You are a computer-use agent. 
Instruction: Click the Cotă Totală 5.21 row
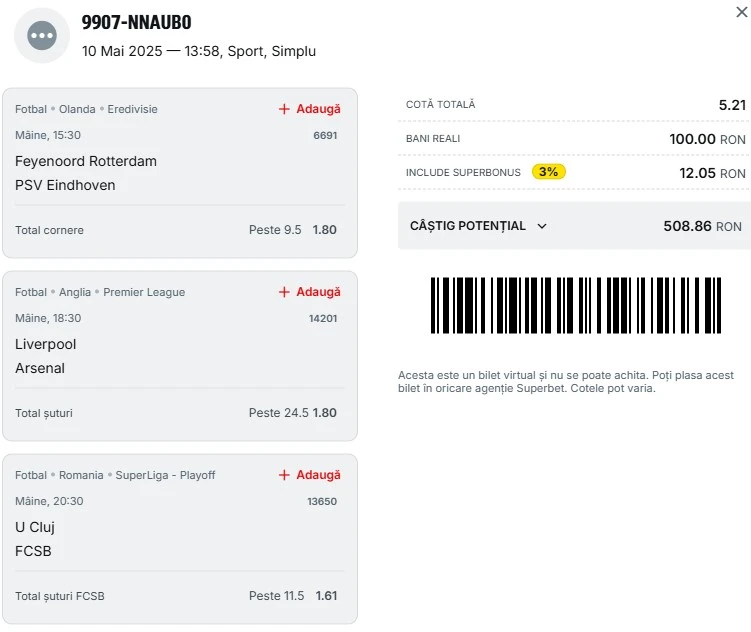pos(574,105)
